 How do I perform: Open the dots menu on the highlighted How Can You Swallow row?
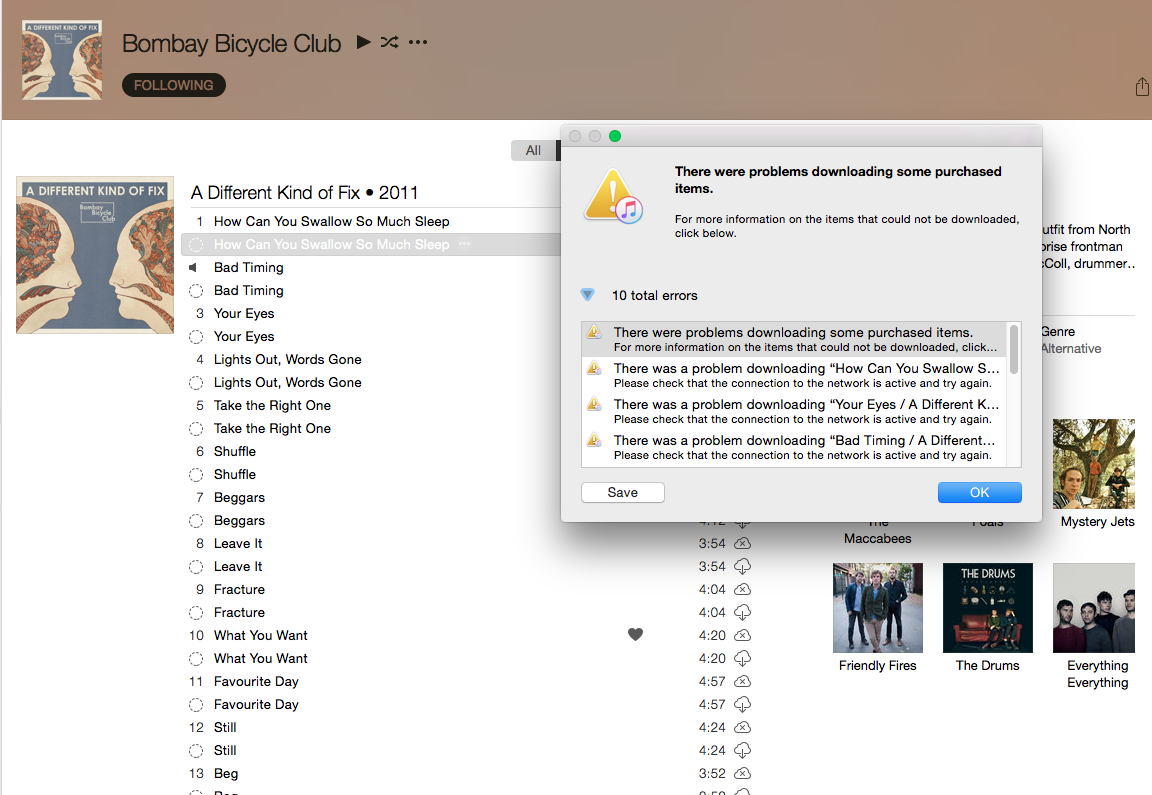pyautogui.click(x=464, y=244)
